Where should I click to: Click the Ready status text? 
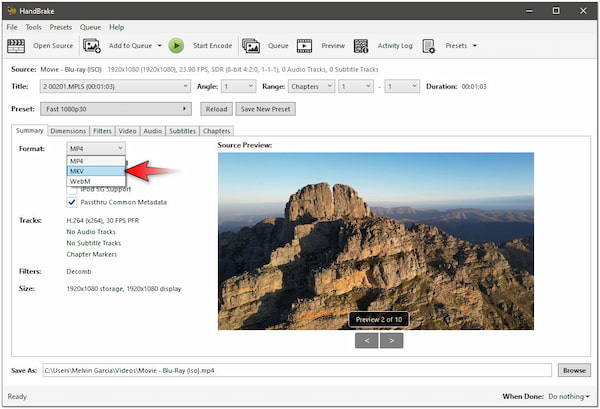point(17,396)
